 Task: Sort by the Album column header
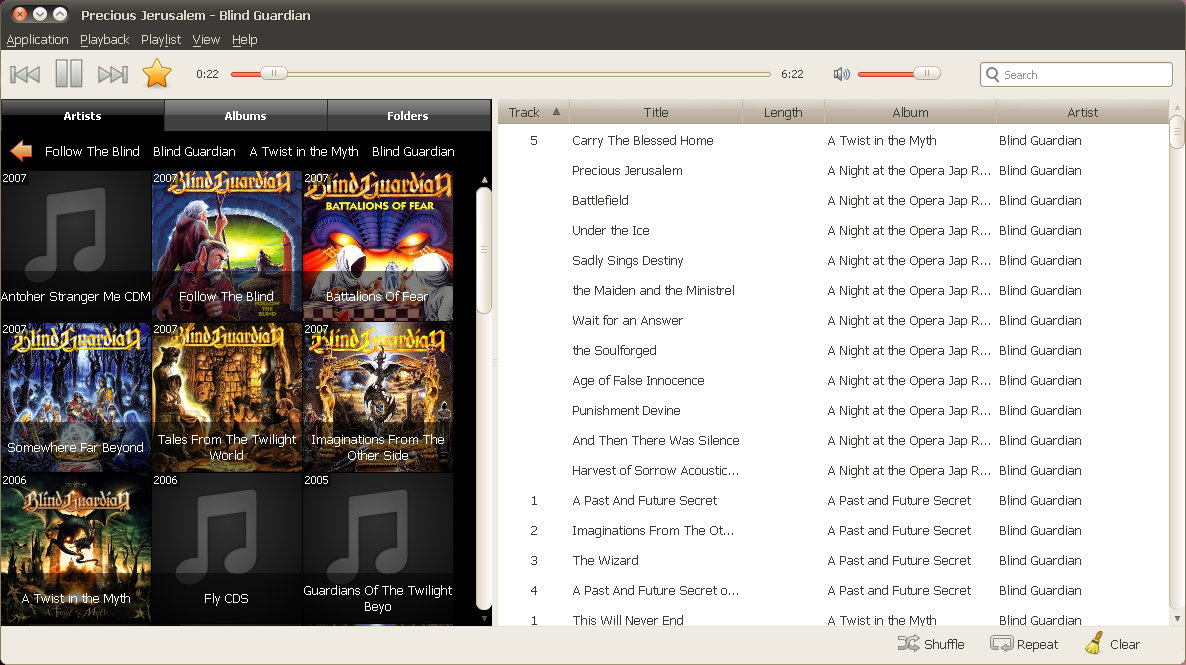pos(910,112)
